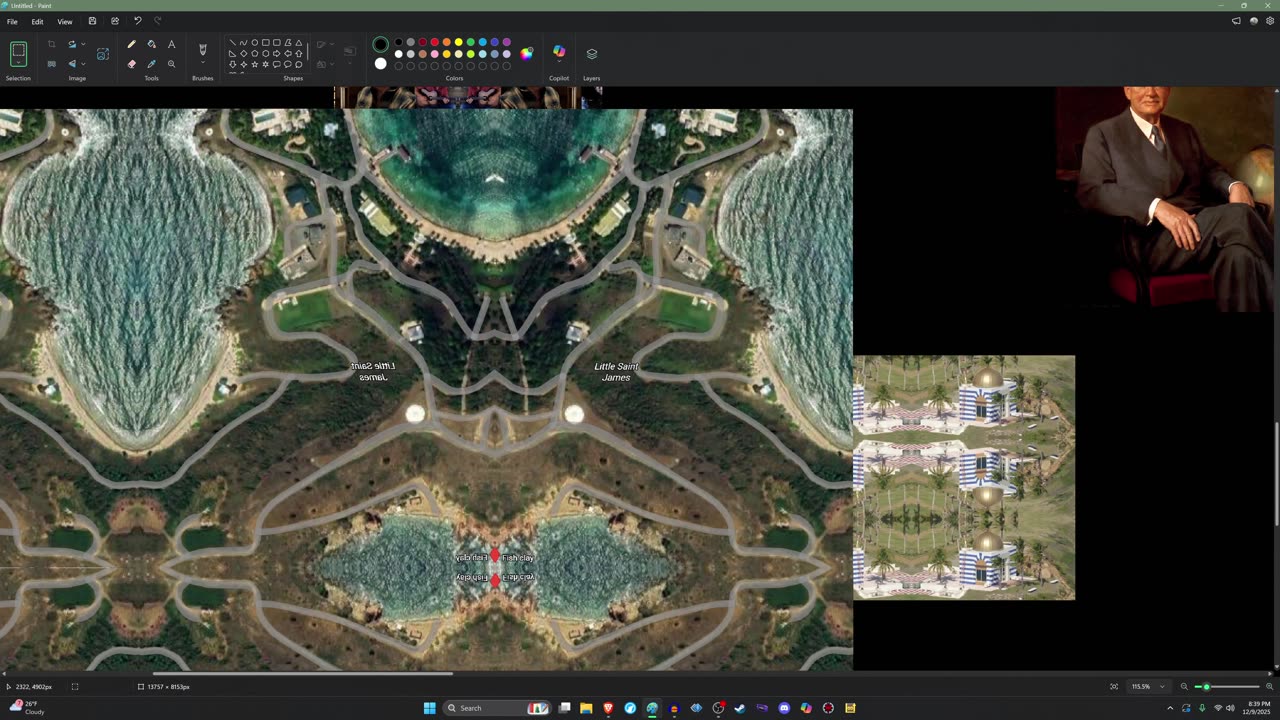Open the weather widget on taskbar

pos(27,708)
